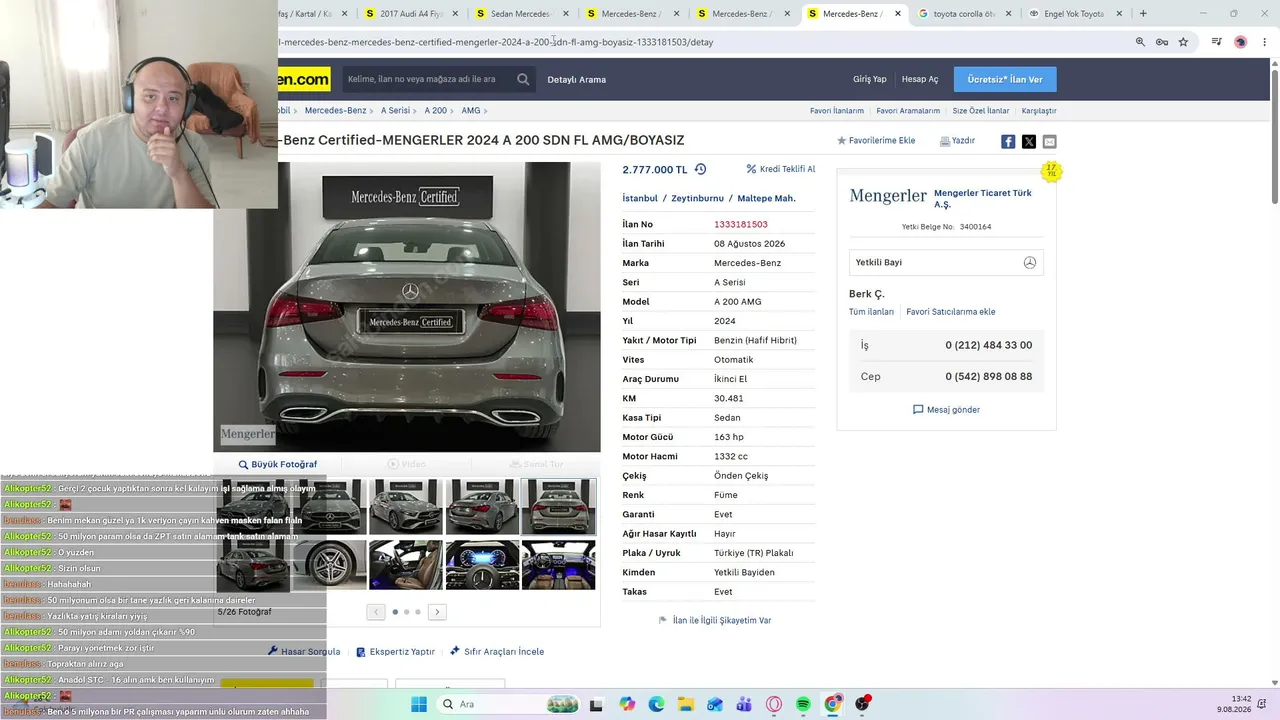Open the Video tab under the photo
The width and height of the screenshot is (1280, 720).
click(x=407, y=464)
